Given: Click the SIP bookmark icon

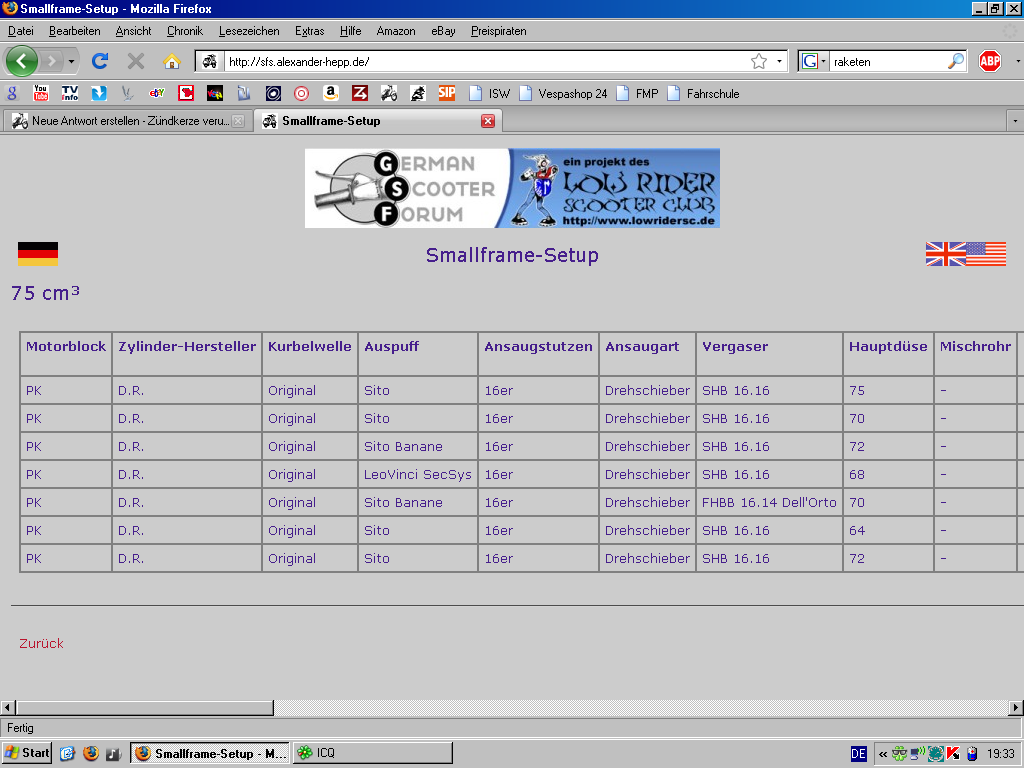Looking at the screenshot, I should coord(446,93).
